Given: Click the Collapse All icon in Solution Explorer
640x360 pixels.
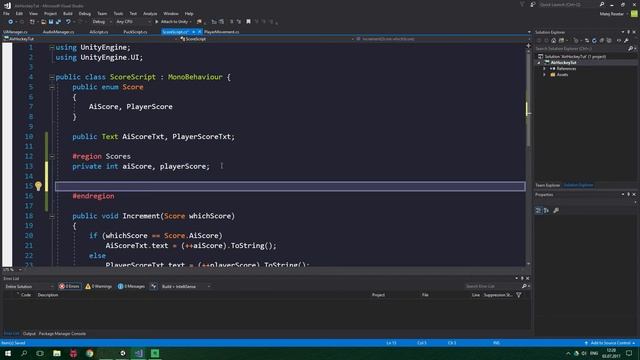Looking at the screenshot, I should (x=602, y=40).
